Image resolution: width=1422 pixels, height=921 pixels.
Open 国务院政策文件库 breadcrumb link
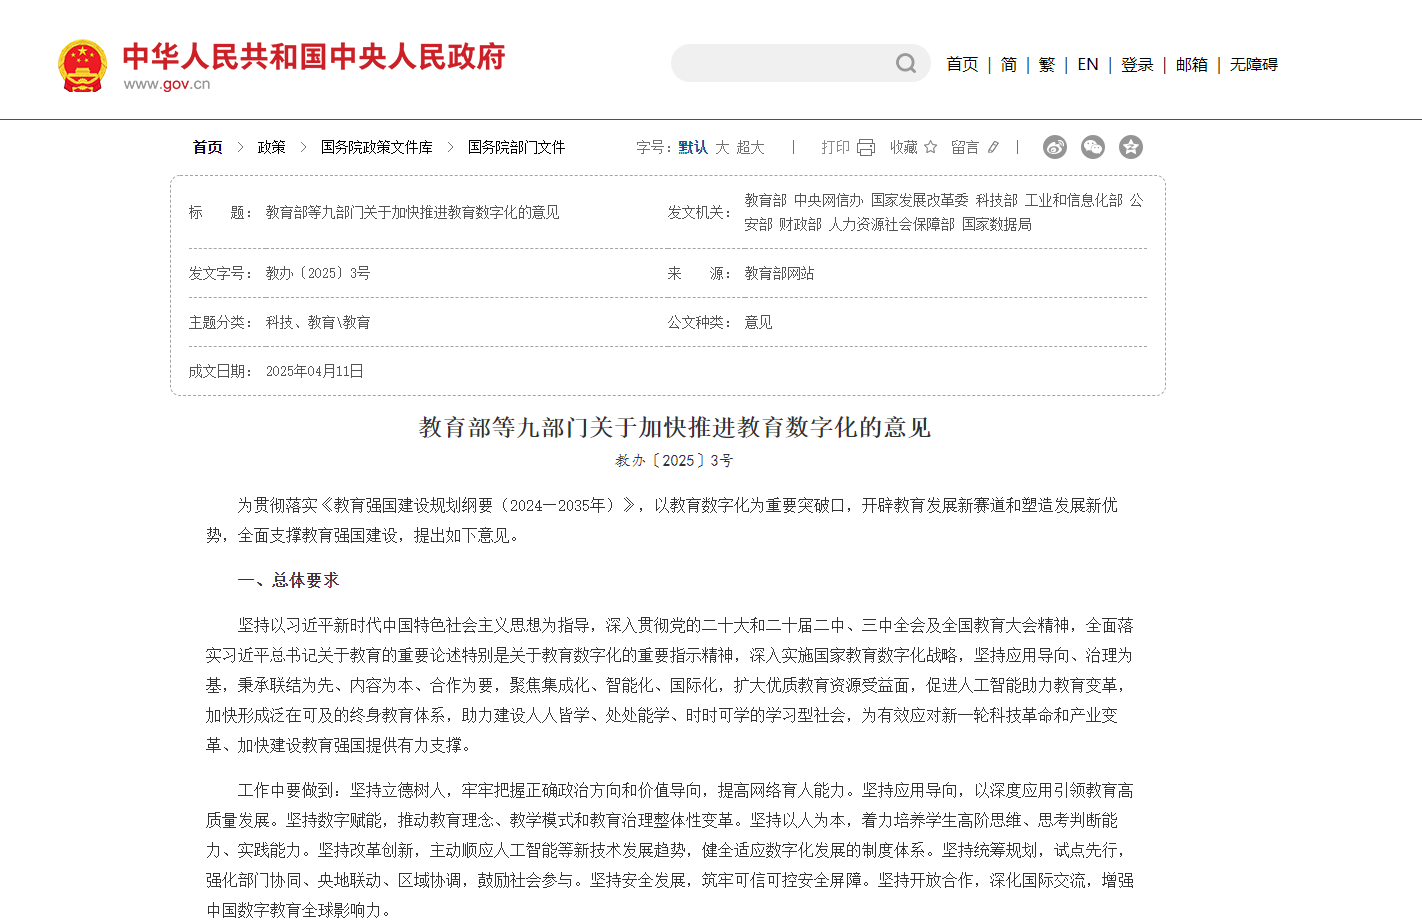377,147
